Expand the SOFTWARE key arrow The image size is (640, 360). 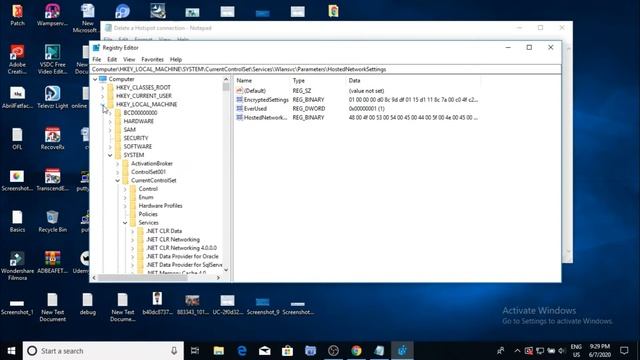click(110, 147)
